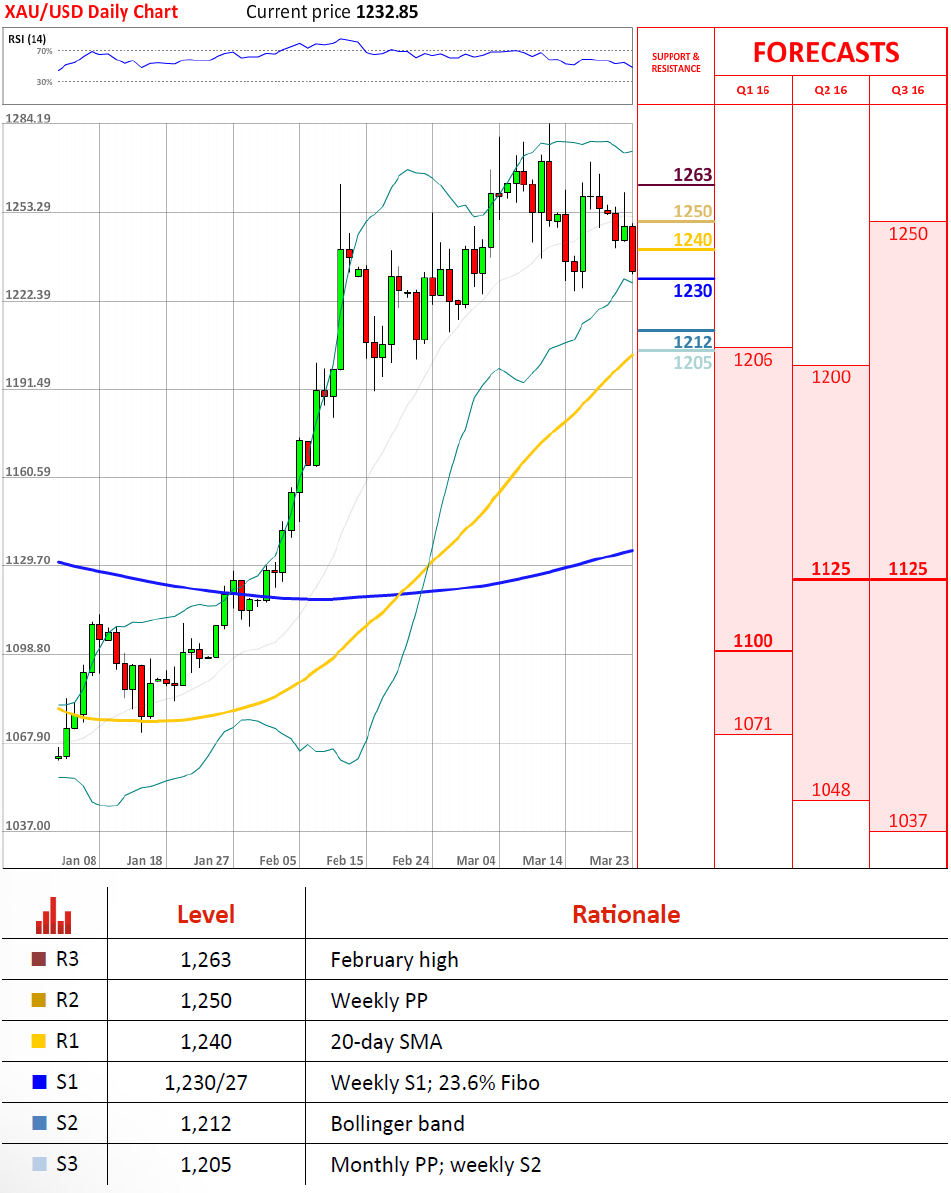Select the Q3 16 forecast column header
951x1193 pixels.
click(x=908, y=90)
